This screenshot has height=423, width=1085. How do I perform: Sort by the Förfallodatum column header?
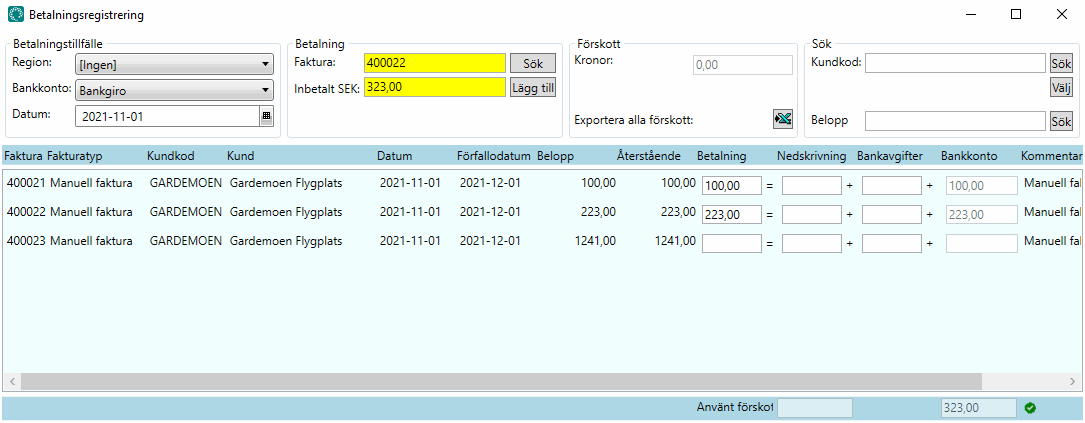(493, 157)
